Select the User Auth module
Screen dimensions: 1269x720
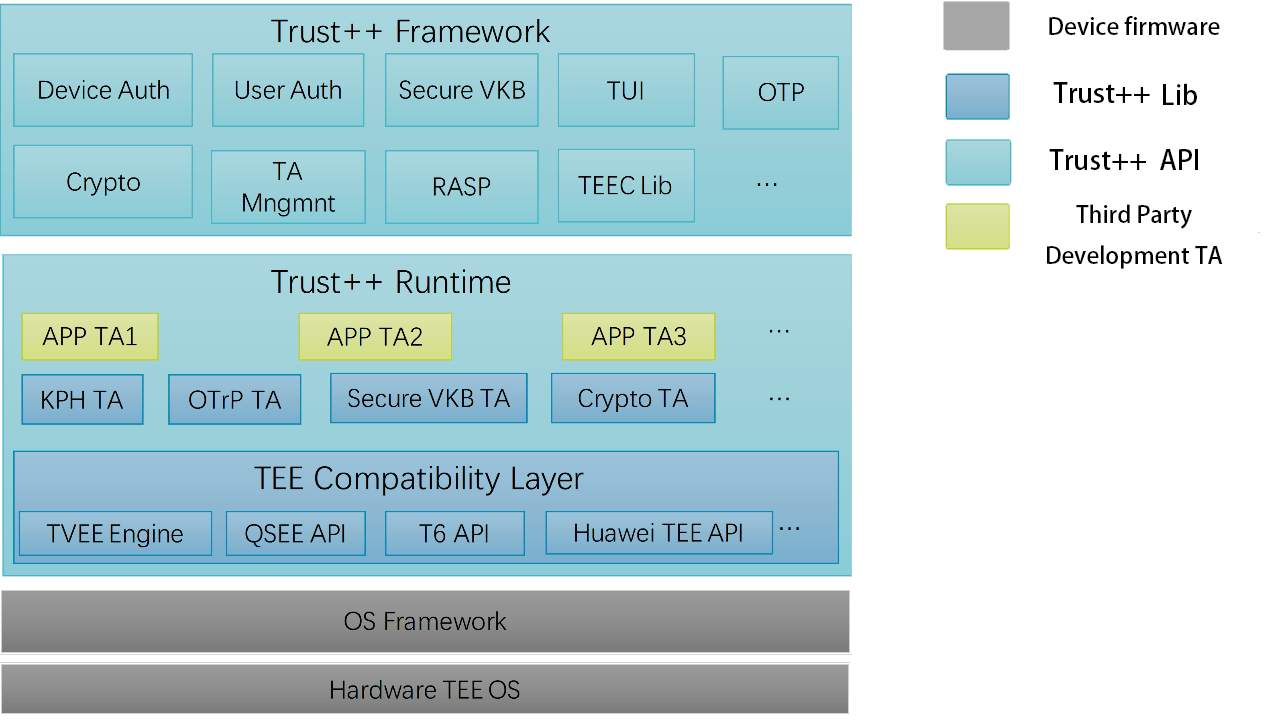pos(288,91)
